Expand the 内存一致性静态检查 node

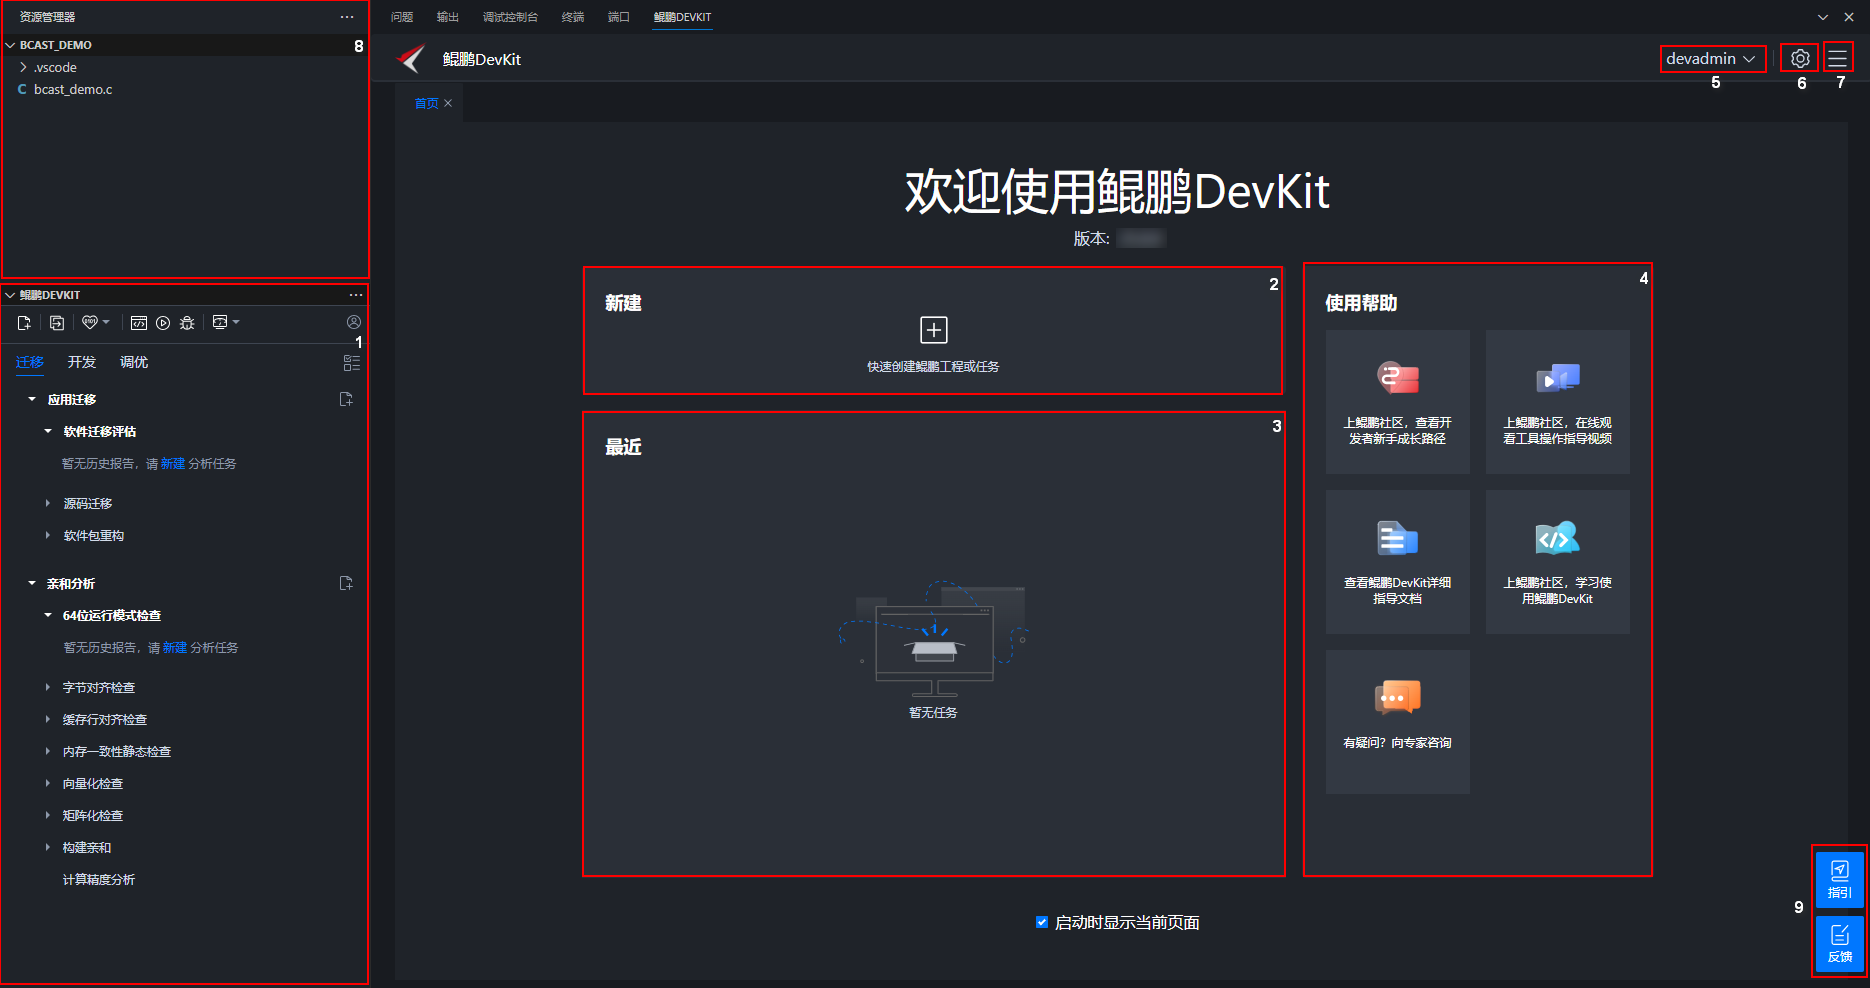pyautogui.click(x=48, y=751)
